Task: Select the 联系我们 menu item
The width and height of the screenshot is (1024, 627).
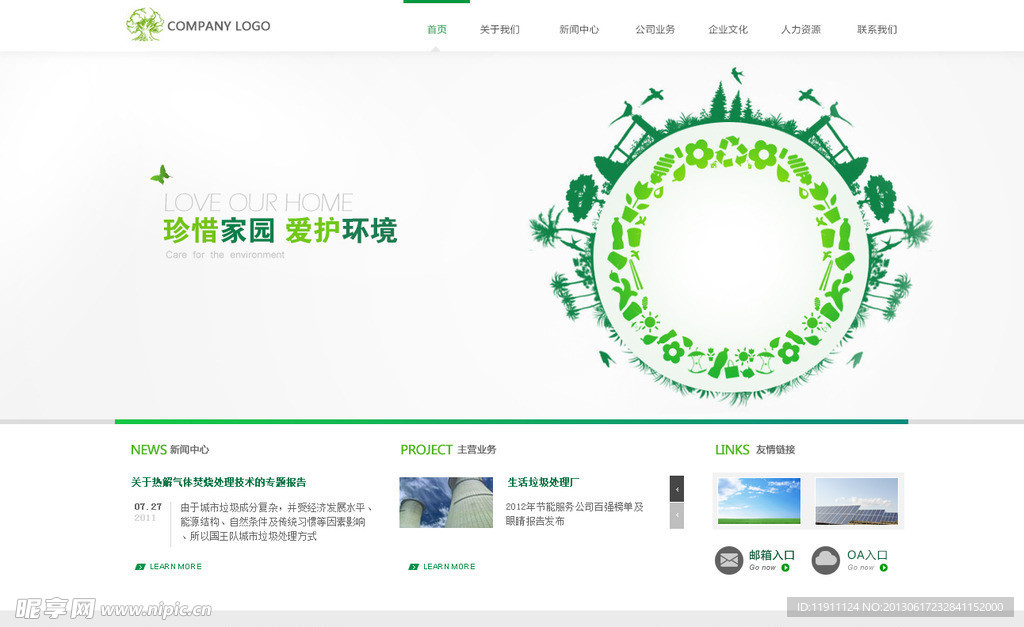Action: click(x=876, y=29)
